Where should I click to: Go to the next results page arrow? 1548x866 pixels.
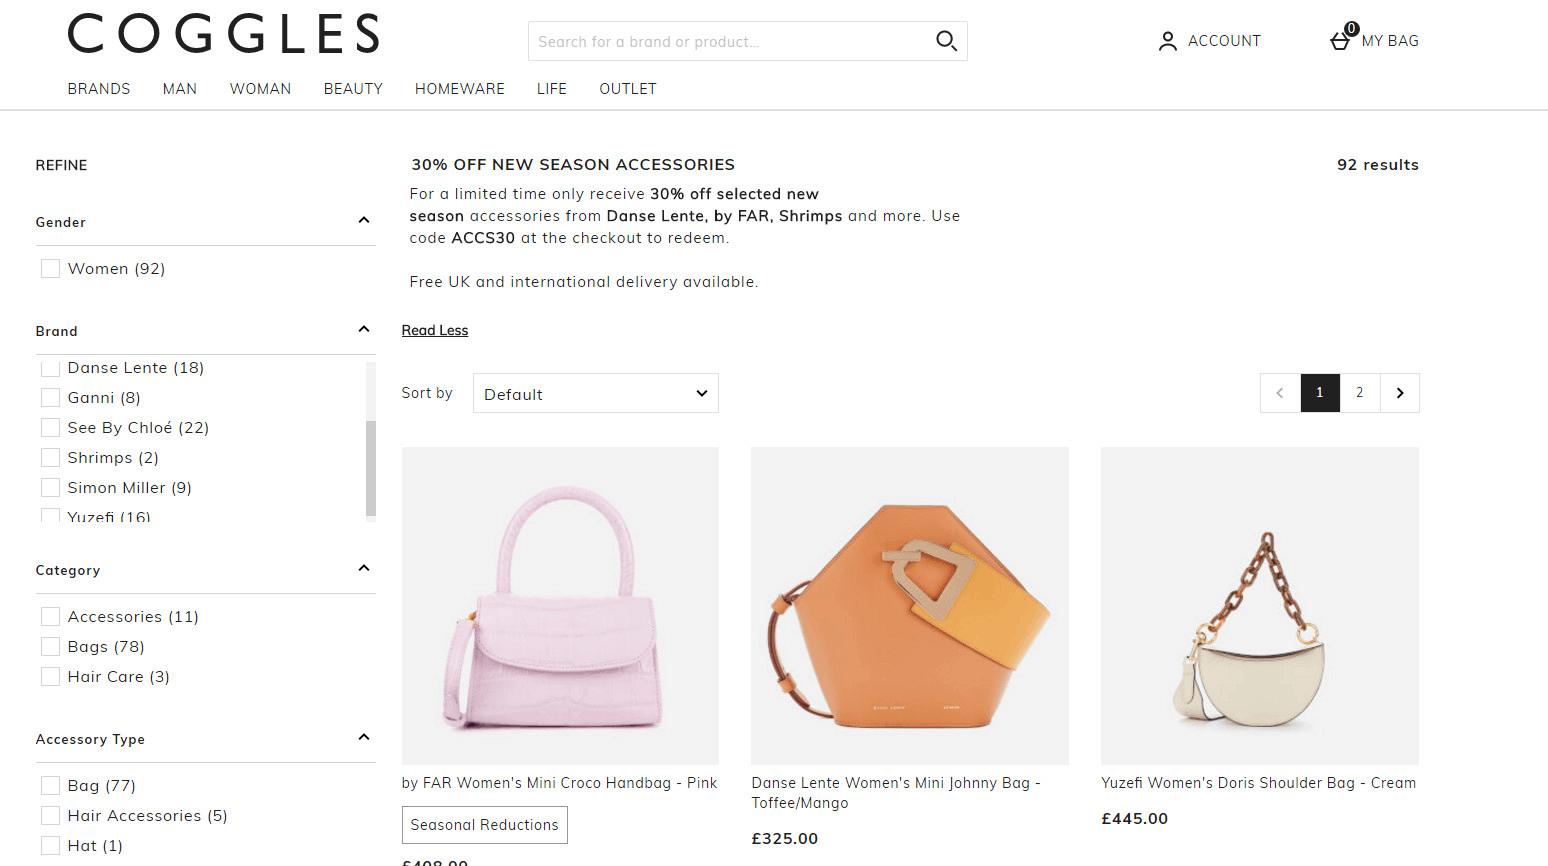coord(1400,393)
